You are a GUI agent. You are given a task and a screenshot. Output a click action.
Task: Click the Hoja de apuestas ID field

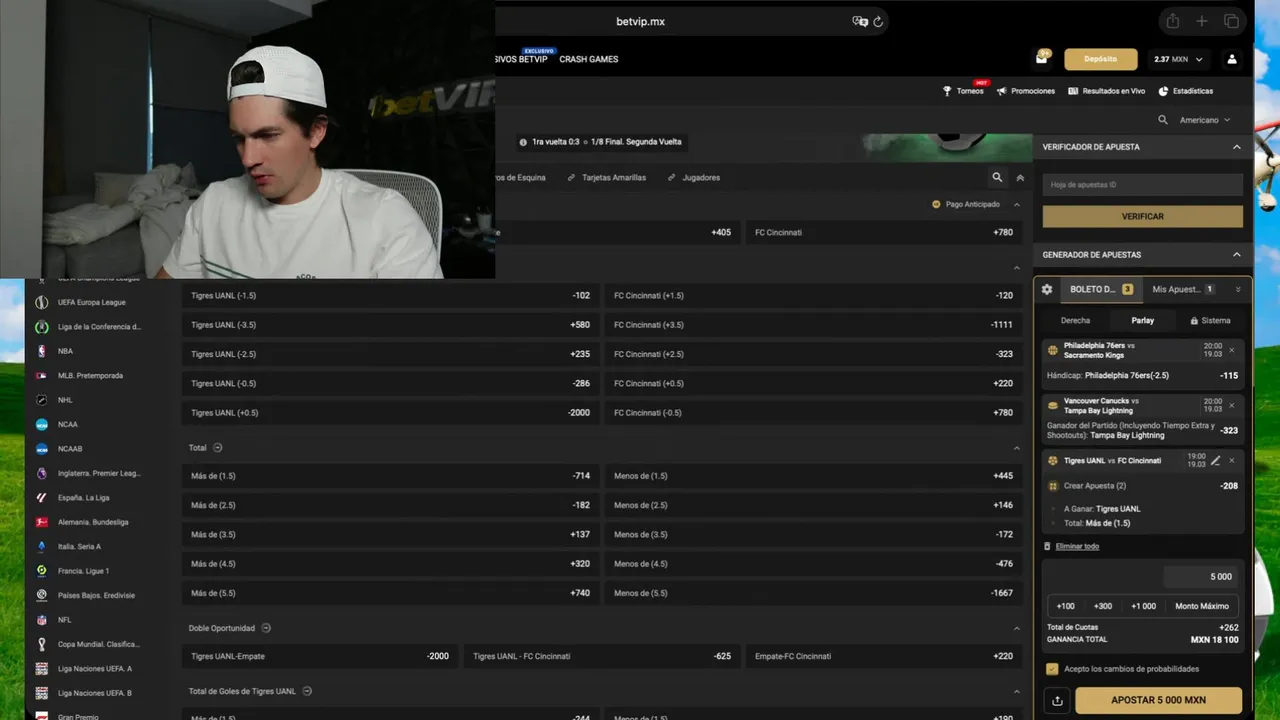[1143, 185]
